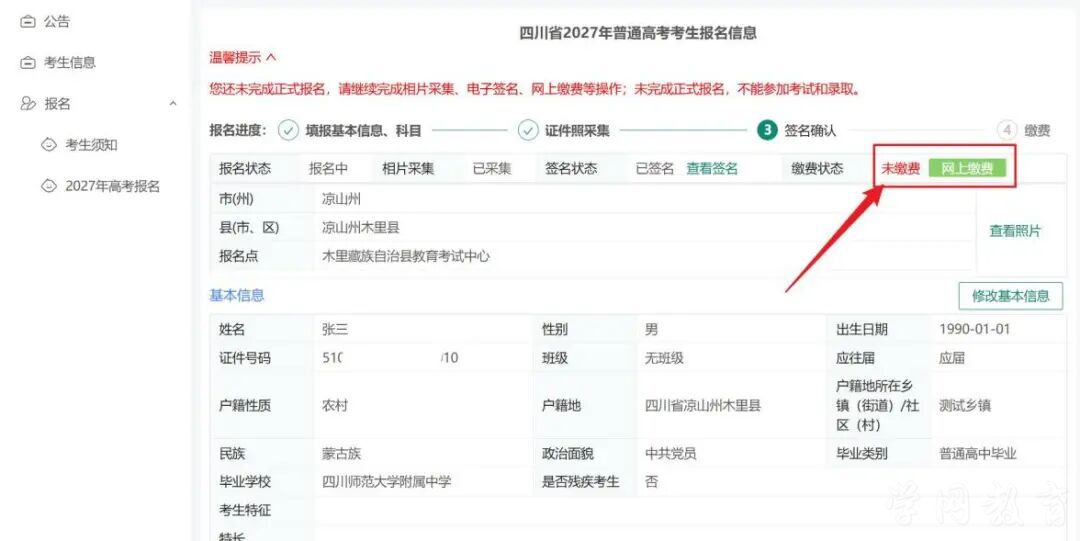Click the step 4 circle for 缴费

click(1006, 130)
